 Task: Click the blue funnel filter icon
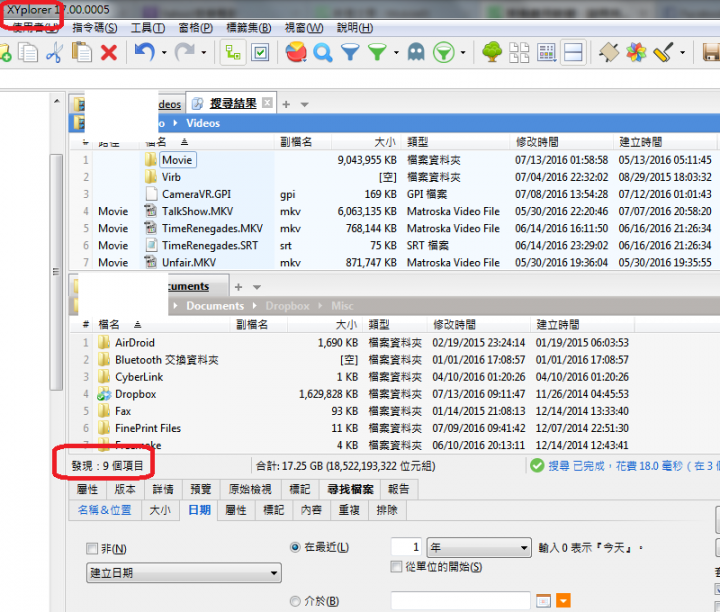[x=350, y=52]
